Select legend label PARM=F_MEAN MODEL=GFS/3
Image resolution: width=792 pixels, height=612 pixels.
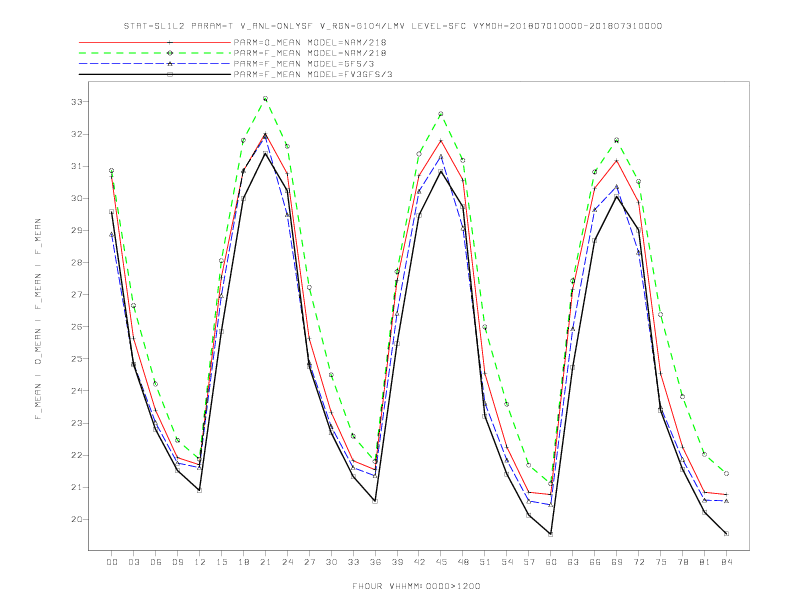[x=304, y=64]
